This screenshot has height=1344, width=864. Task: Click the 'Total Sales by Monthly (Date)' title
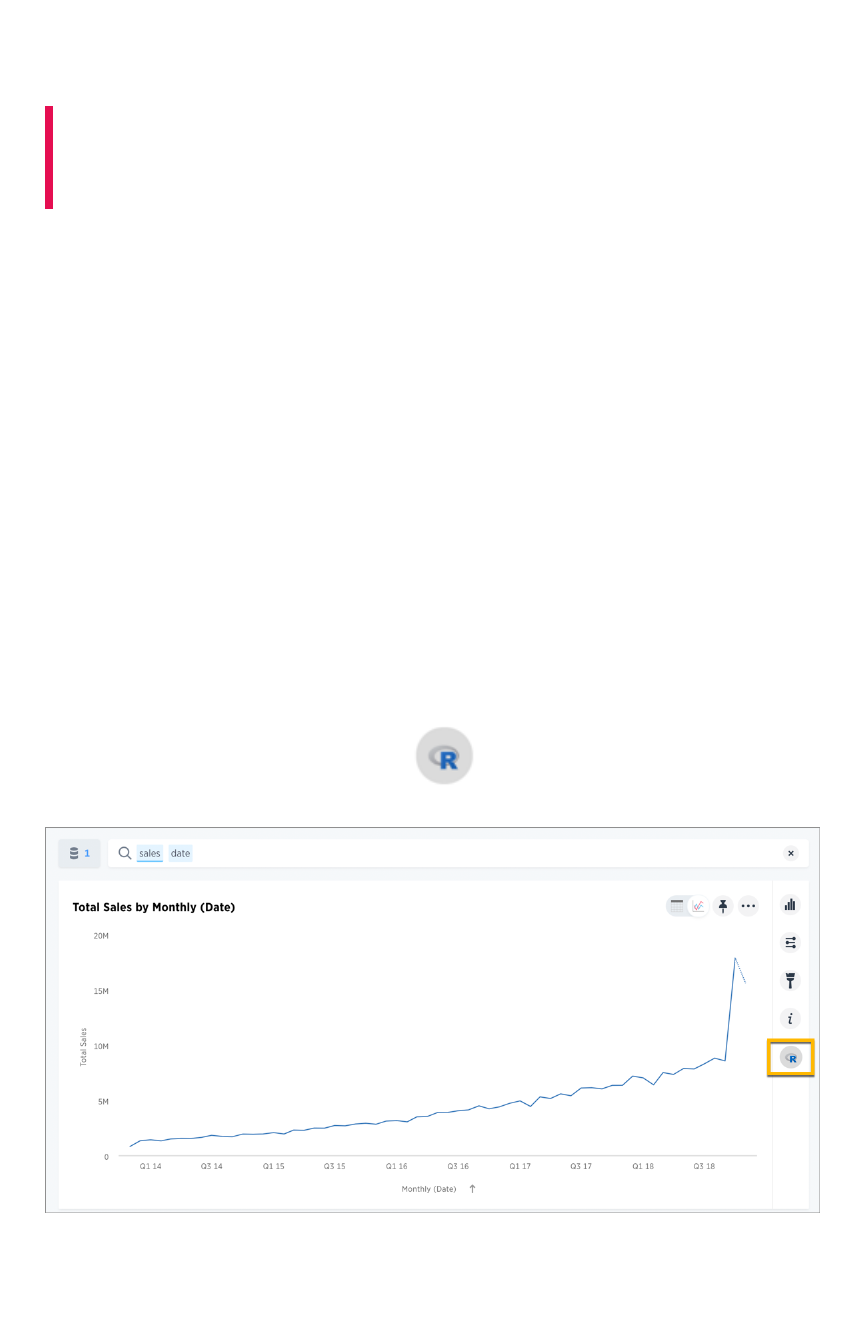(154, 907)
